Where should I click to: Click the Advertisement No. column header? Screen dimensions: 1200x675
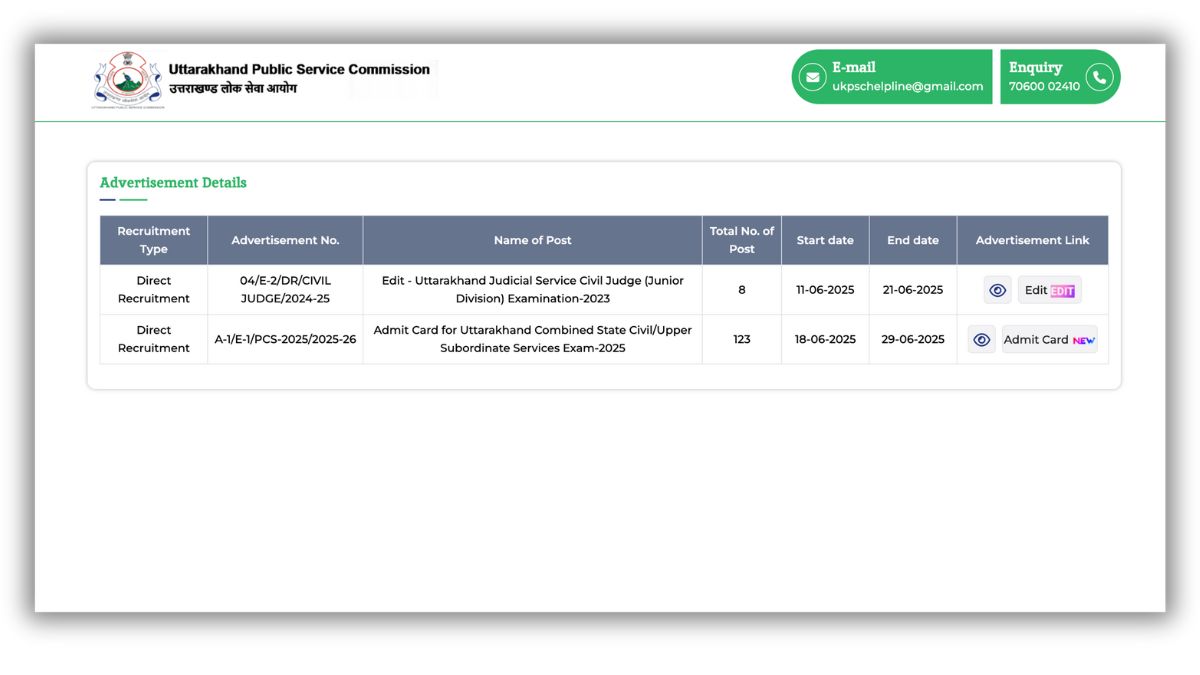[285, 240]
